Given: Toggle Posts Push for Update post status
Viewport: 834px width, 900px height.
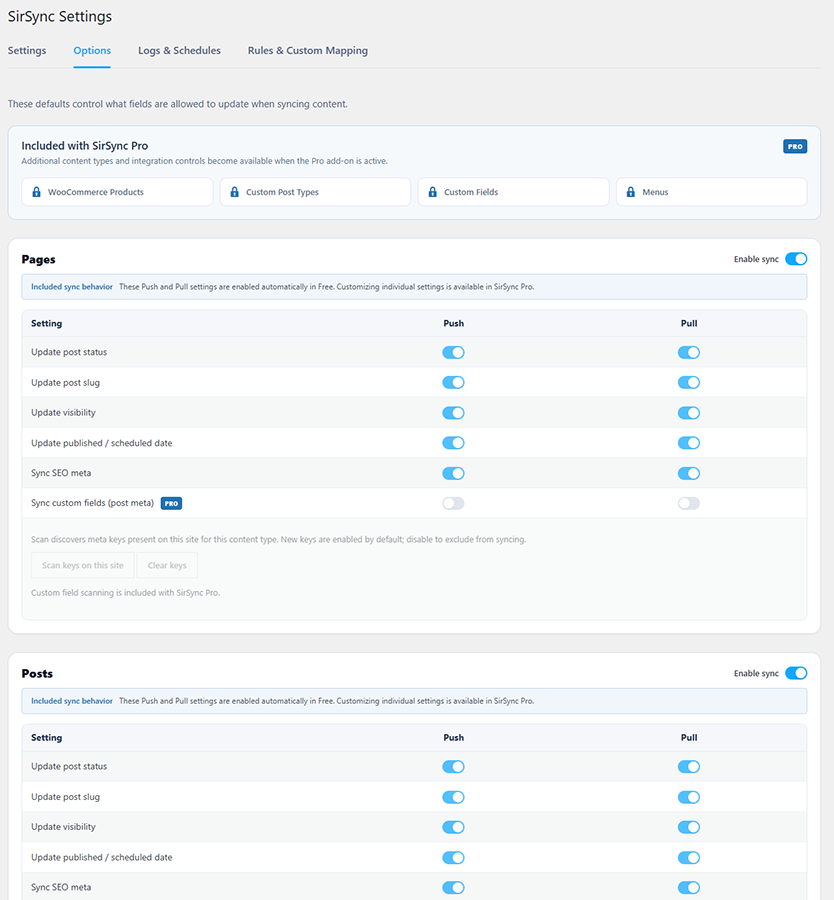Looking at the screenshot, I should click(x=453, y=767).
